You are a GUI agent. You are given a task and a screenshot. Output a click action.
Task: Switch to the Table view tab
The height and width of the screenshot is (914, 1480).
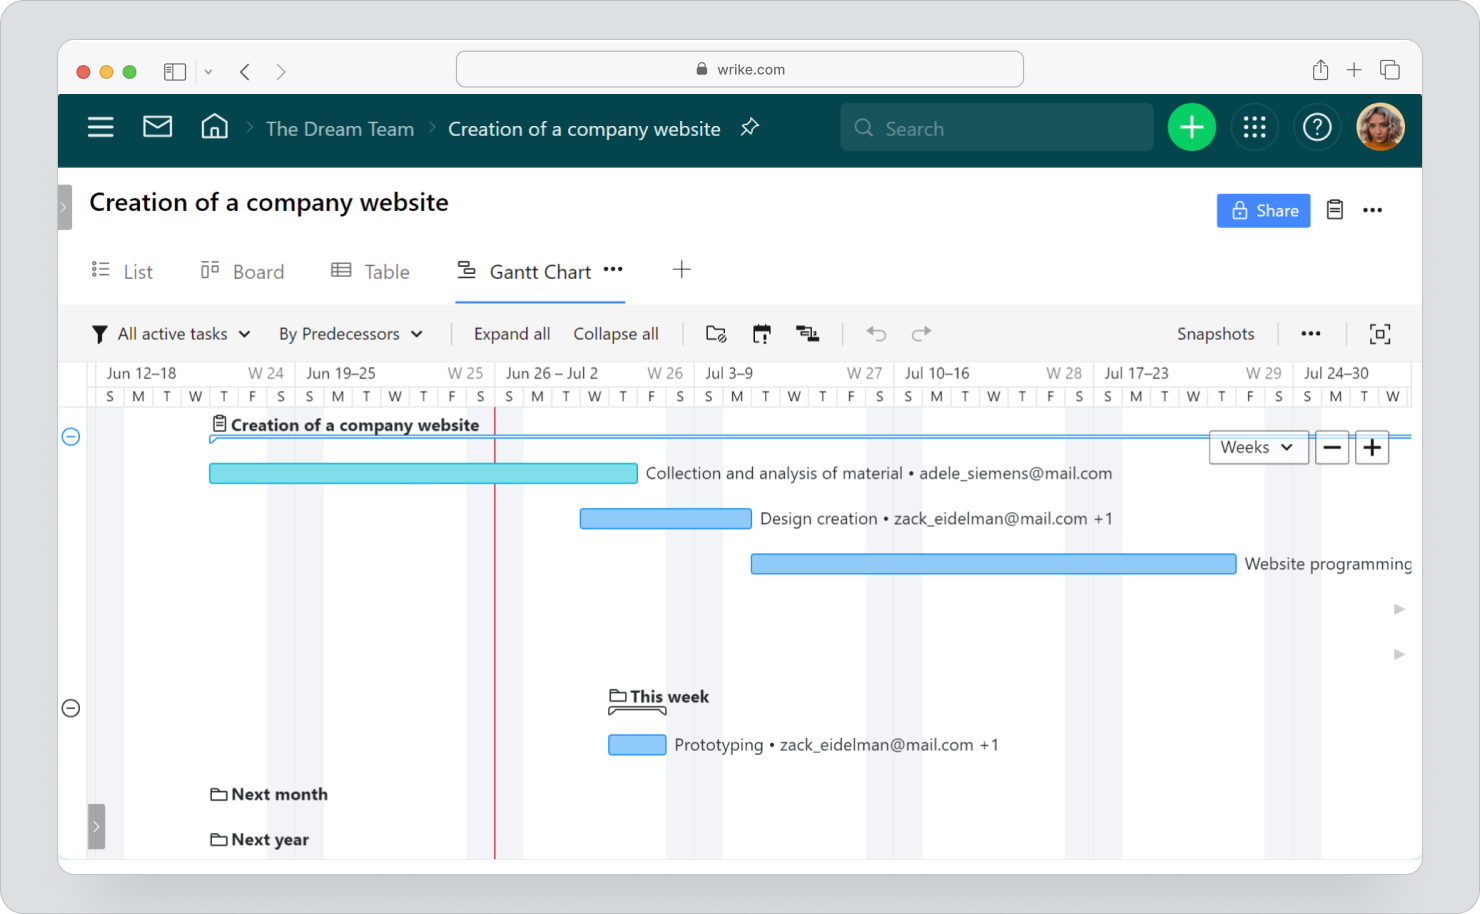tap(371, 271)
